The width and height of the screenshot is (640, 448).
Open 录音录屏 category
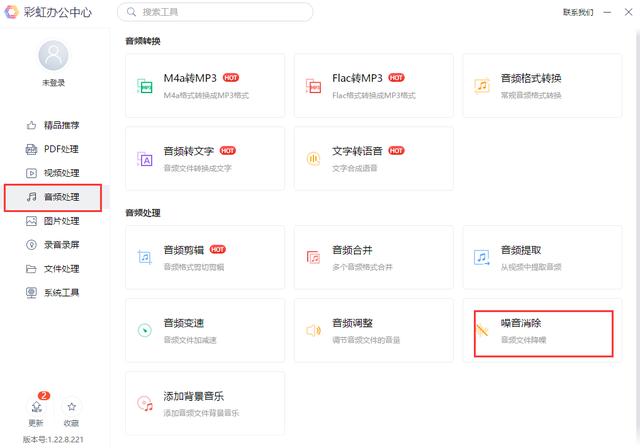coord(53,245)
